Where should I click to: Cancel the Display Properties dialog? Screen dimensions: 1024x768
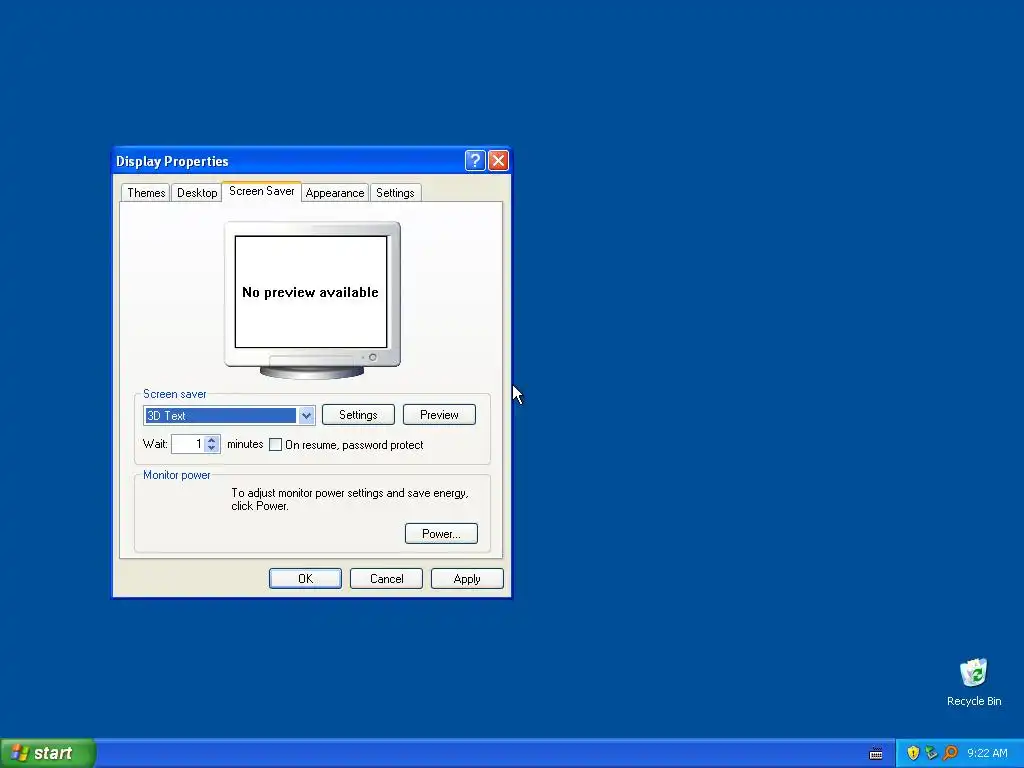[386, 579]
